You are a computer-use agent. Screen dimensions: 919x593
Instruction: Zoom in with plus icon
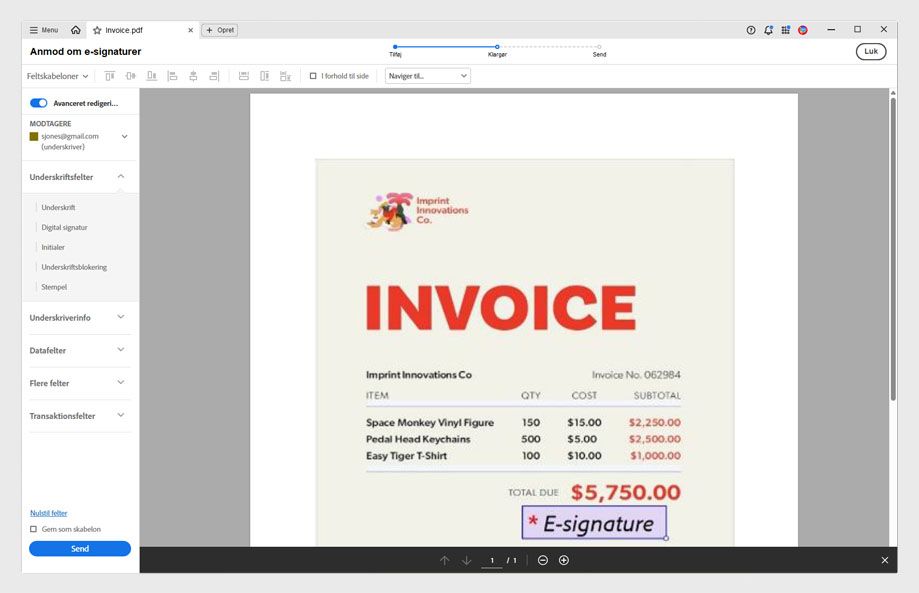coord(564,560)
